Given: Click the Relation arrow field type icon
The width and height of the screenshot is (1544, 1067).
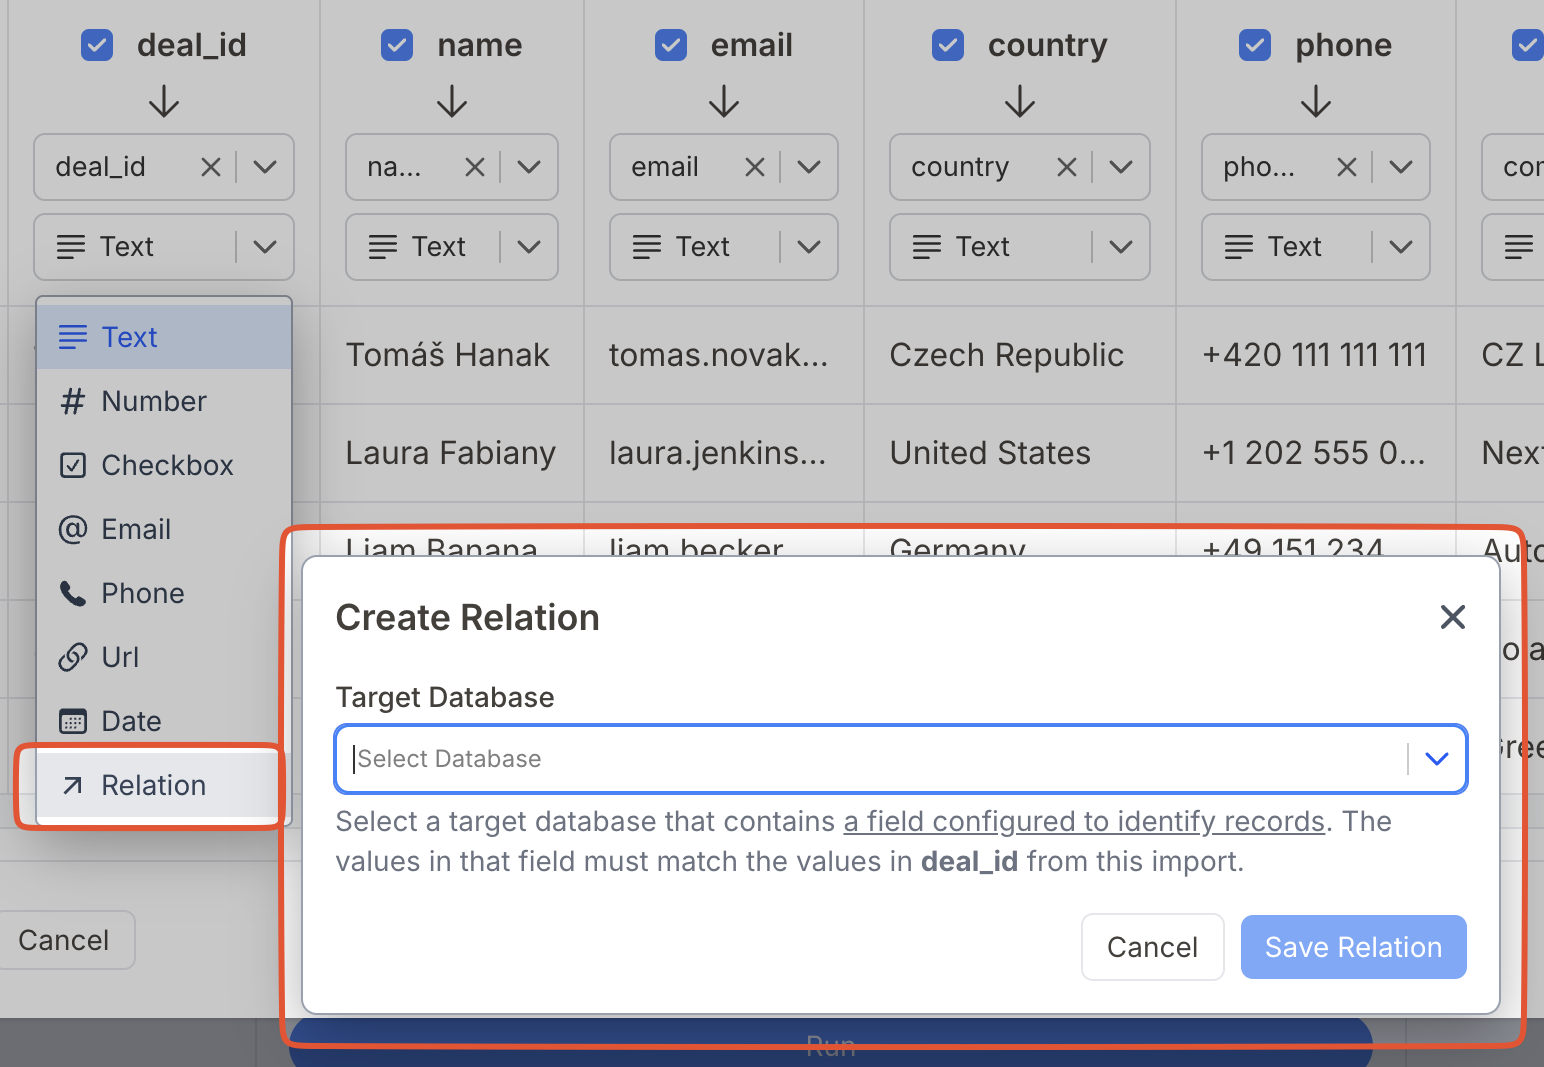Looking at the screenshot, I should [x=72, y=785].
